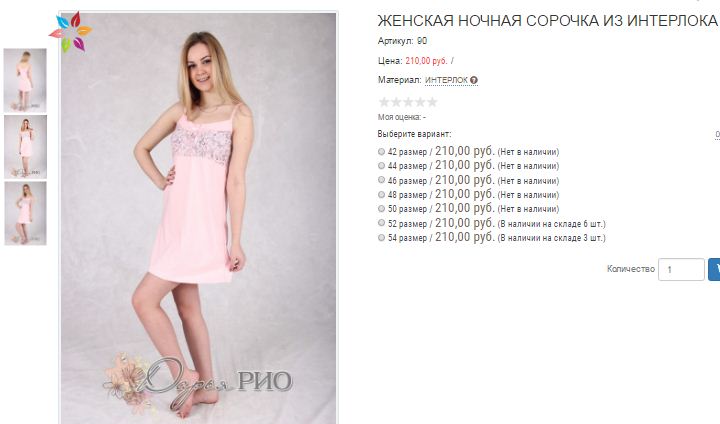
Task: Click the Количество quantity input field
Action: (x=681, y=269)
